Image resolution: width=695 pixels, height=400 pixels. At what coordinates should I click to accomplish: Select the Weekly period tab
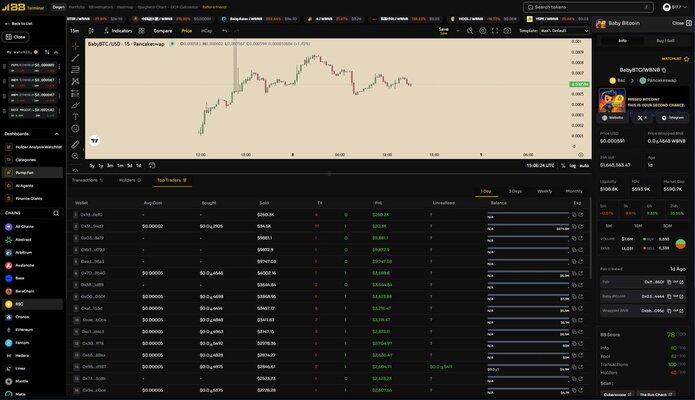click(544, 191)
